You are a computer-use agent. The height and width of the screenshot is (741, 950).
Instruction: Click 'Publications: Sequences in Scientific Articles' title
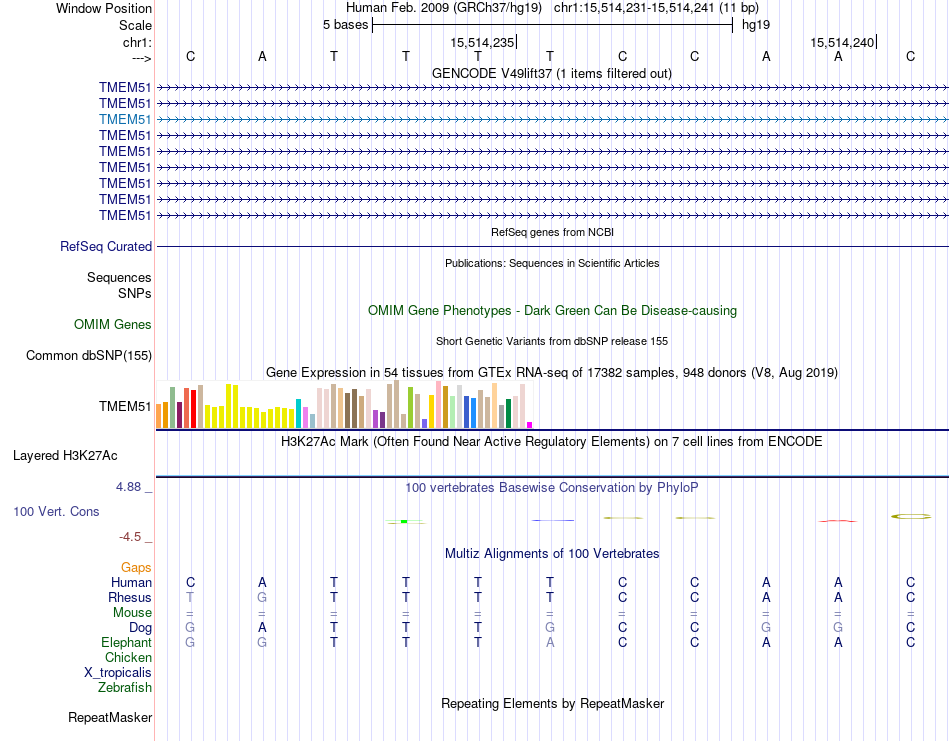click(552, 263)
